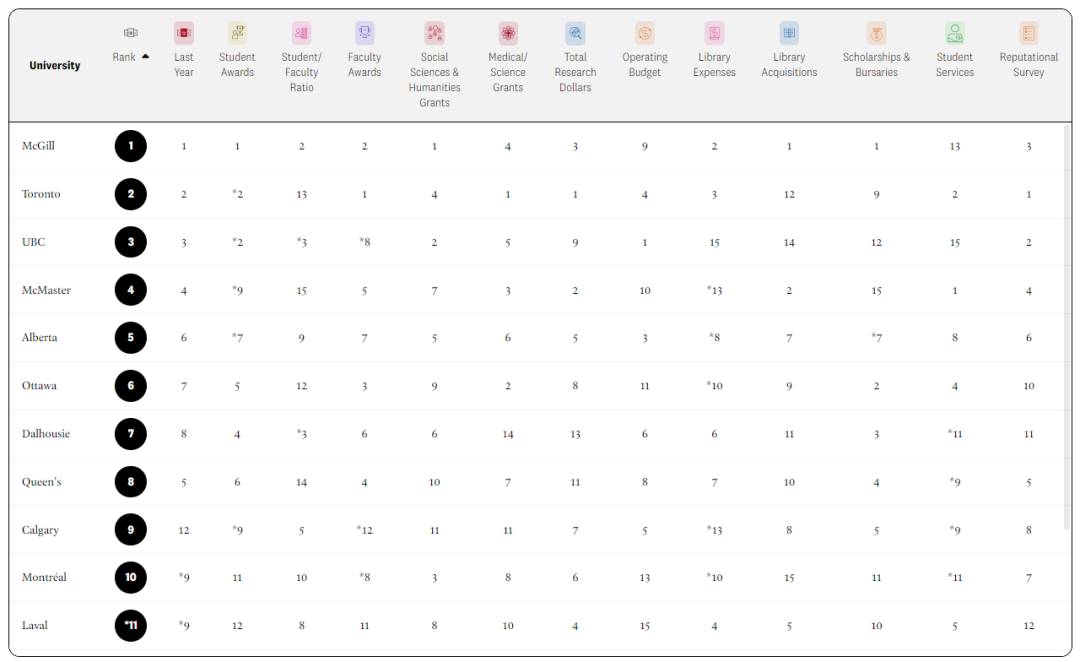Image resolution: width=1080 pixels, height=662 pixels.
Task: Select the UBC university name
Action: [x=34, y=242]
